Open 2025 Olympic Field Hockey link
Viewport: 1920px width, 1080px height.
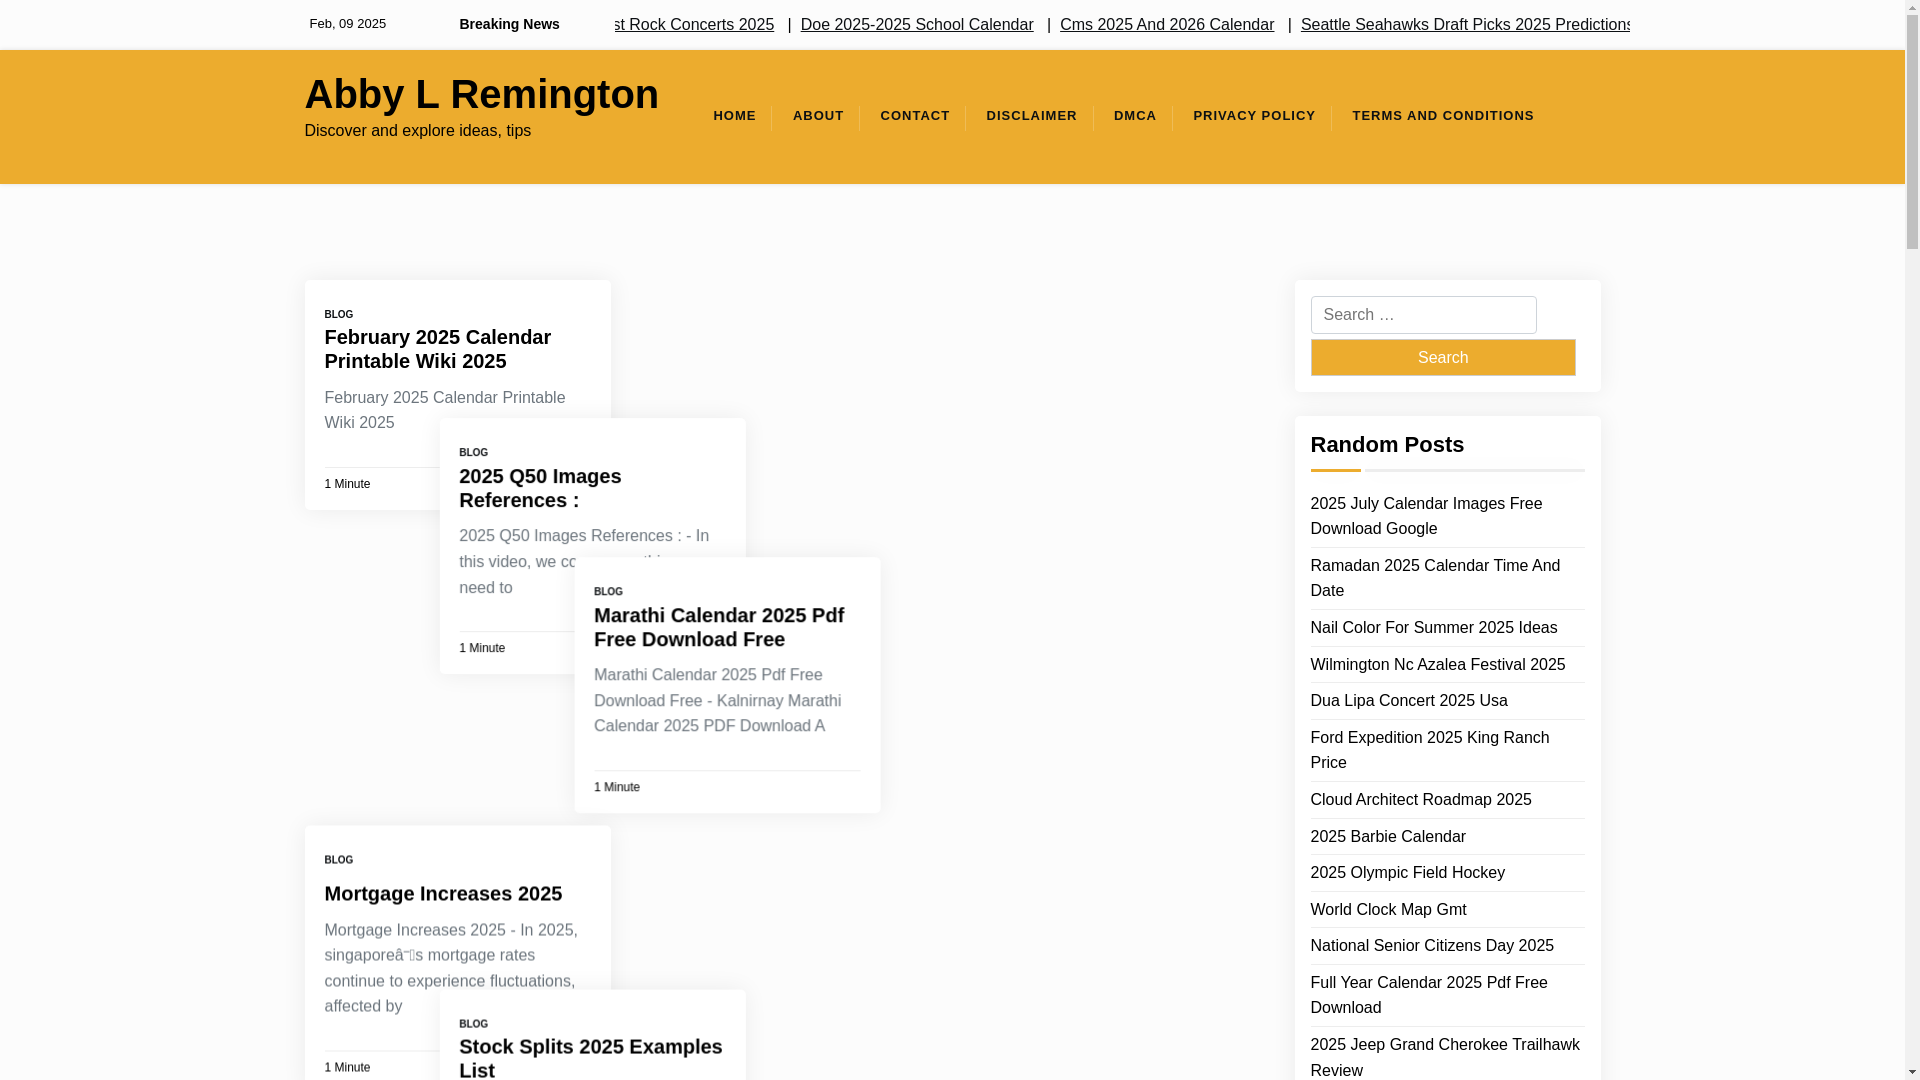click(x=1407, y=873)
